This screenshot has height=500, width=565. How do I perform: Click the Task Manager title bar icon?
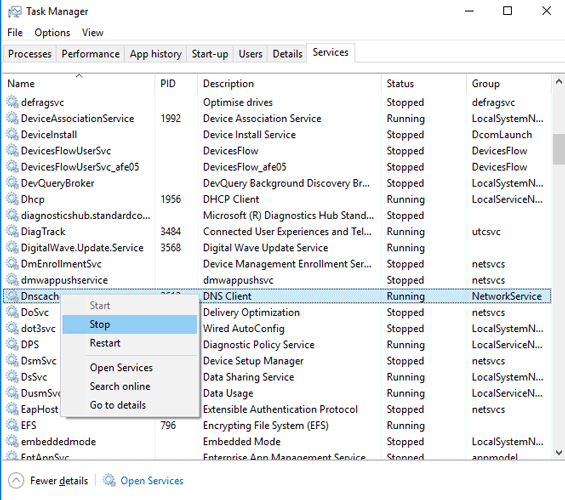pos(14,12)
